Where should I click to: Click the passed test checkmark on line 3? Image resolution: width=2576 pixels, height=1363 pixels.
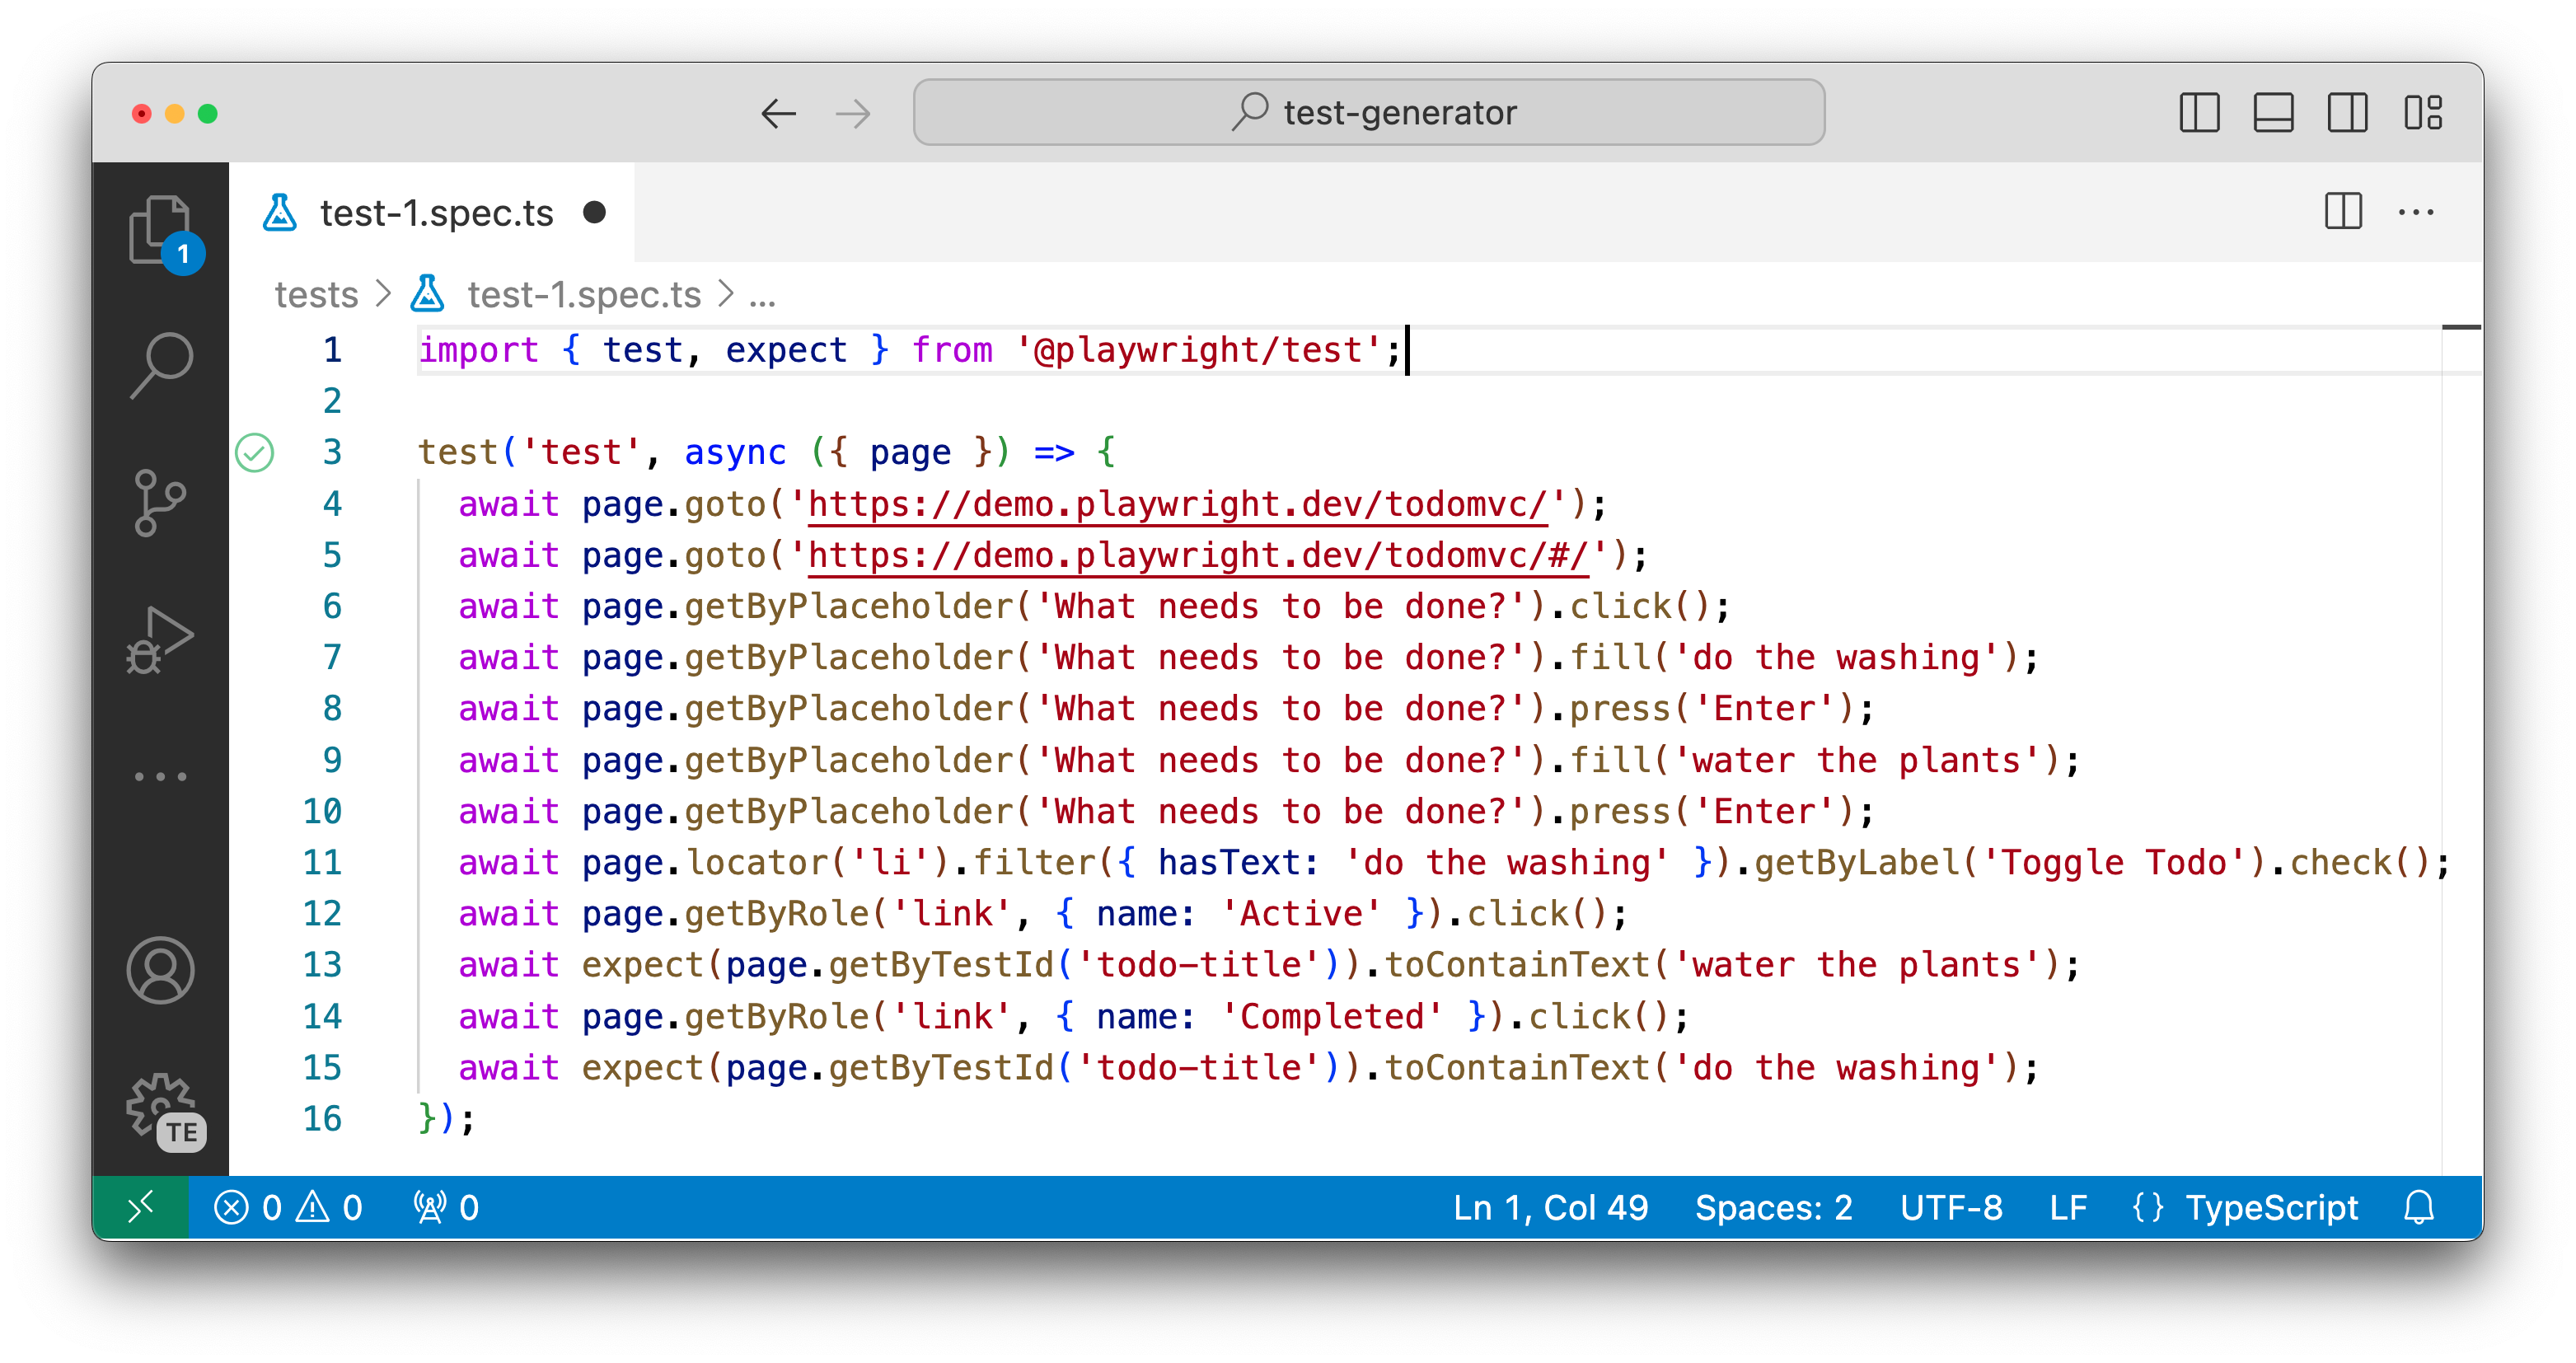[x=254, y=452]
